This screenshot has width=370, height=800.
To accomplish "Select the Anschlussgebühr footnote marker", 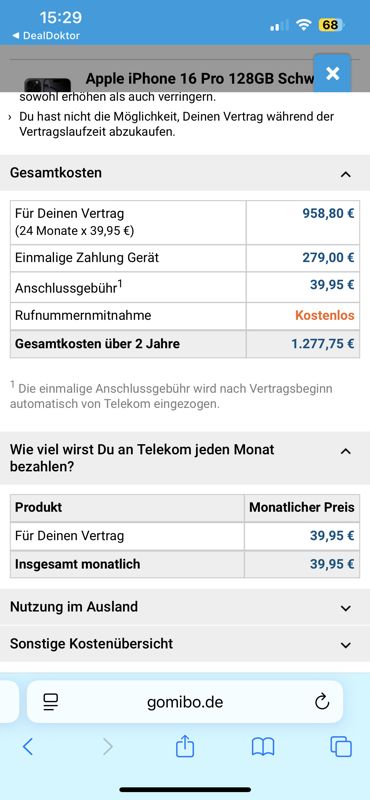I will 119,283.
